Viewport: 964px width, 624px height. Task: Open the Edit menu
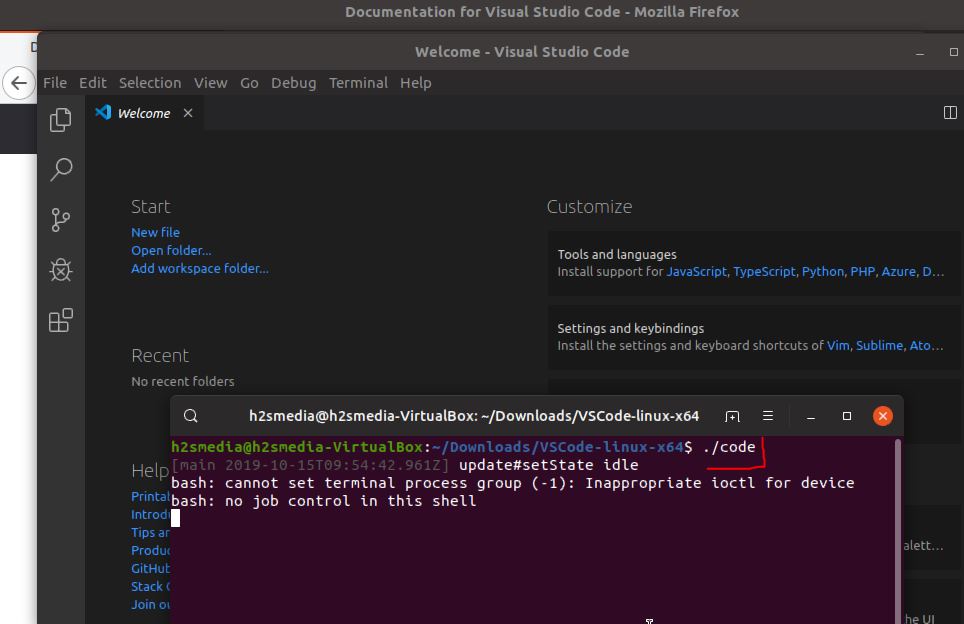tap(93, 83)
